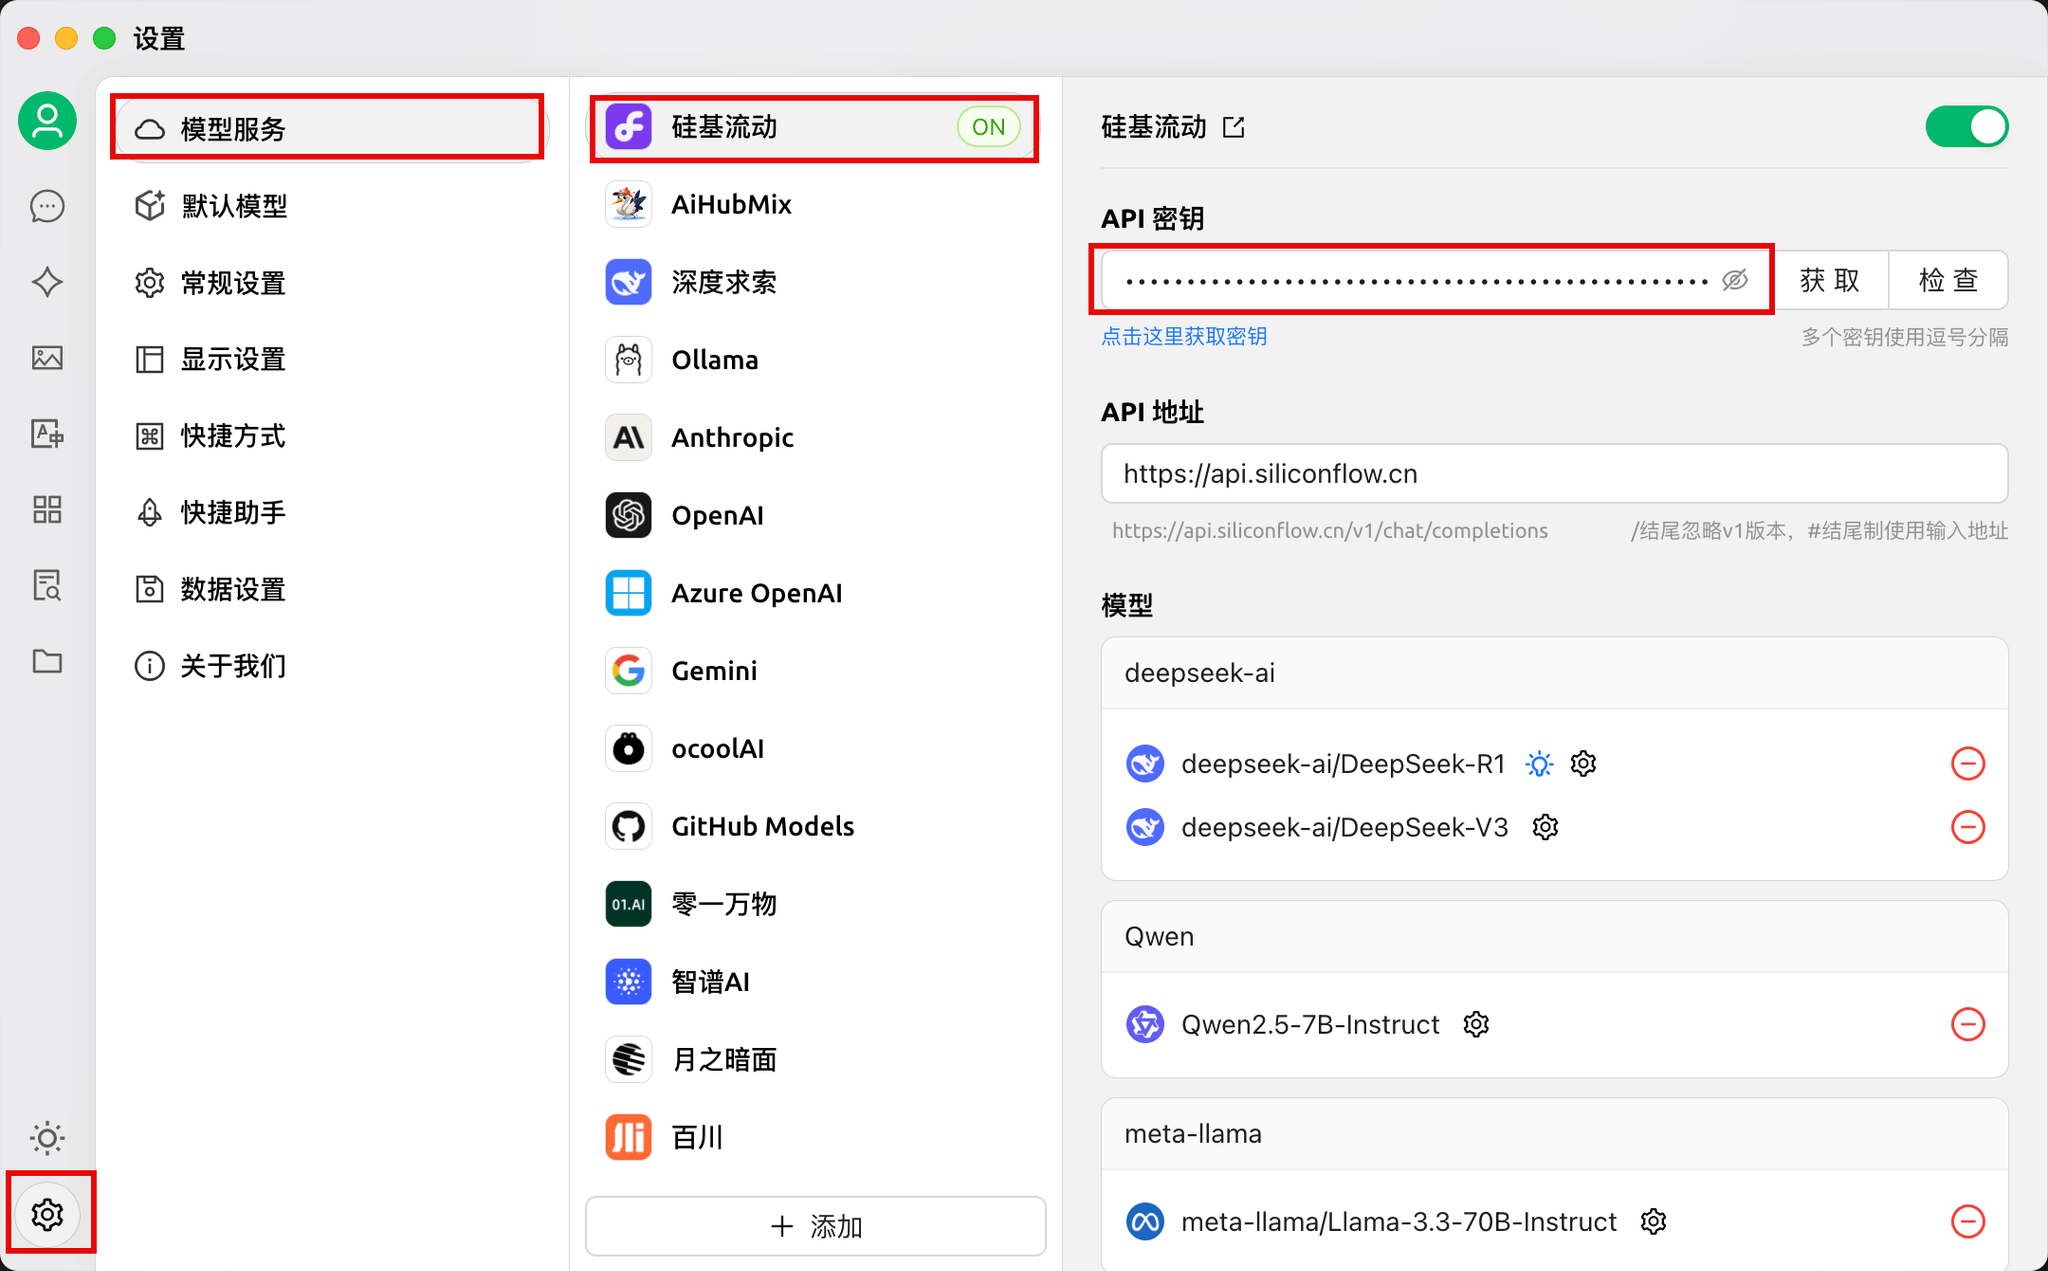The width and height of the screenshot is (2048, 1271).
Task: Click DeepSeek-V3 model settings gear icon
Action: tap(1549, 827)
